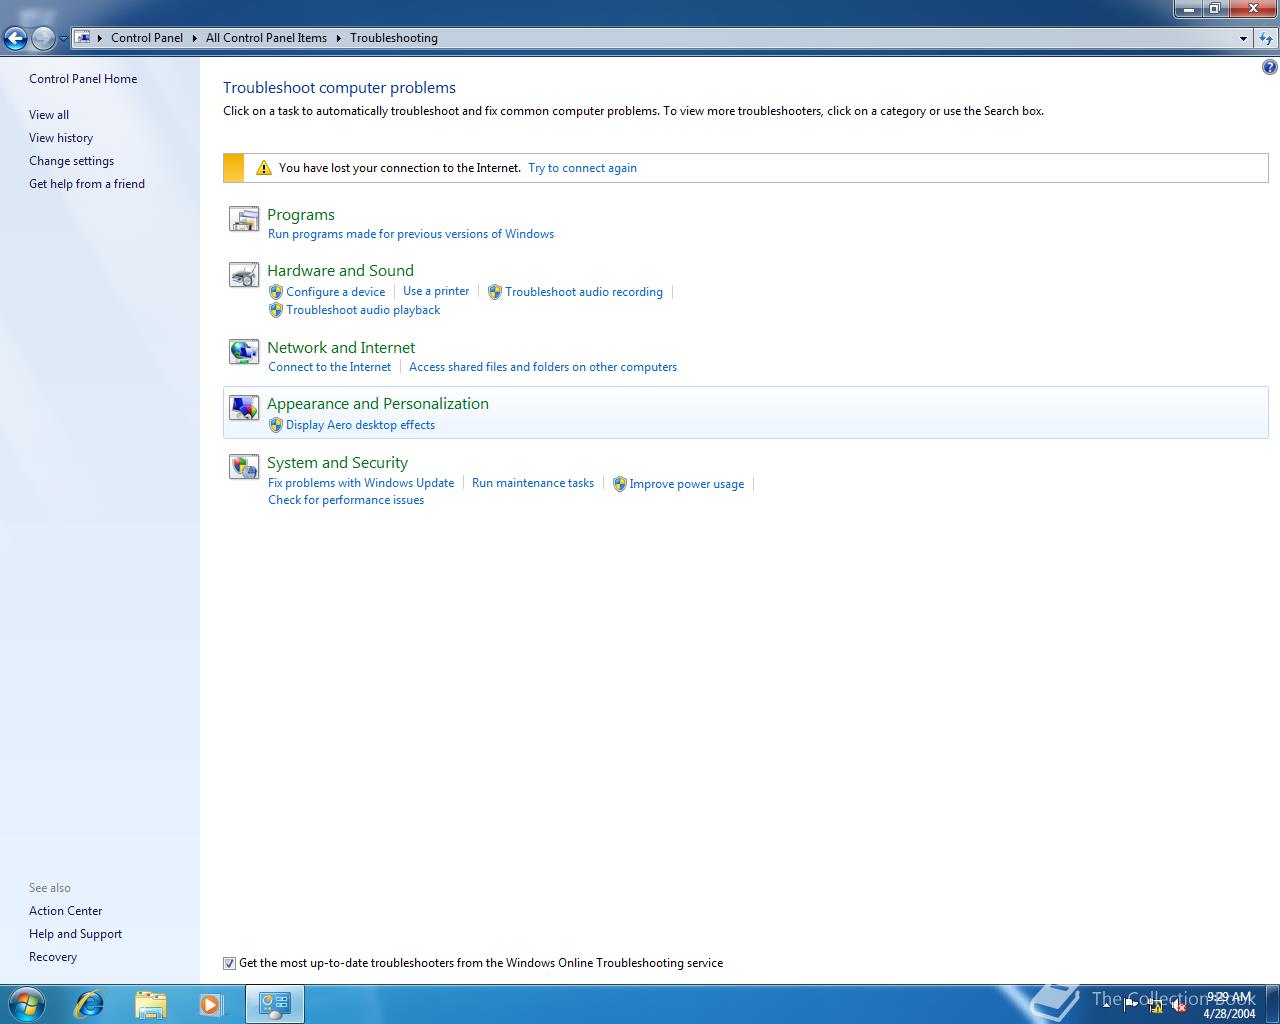Click the shield icon beside Improve power usage
Image resolution: width=1280 pixels, height=1024 pixels.
point(619,484)
